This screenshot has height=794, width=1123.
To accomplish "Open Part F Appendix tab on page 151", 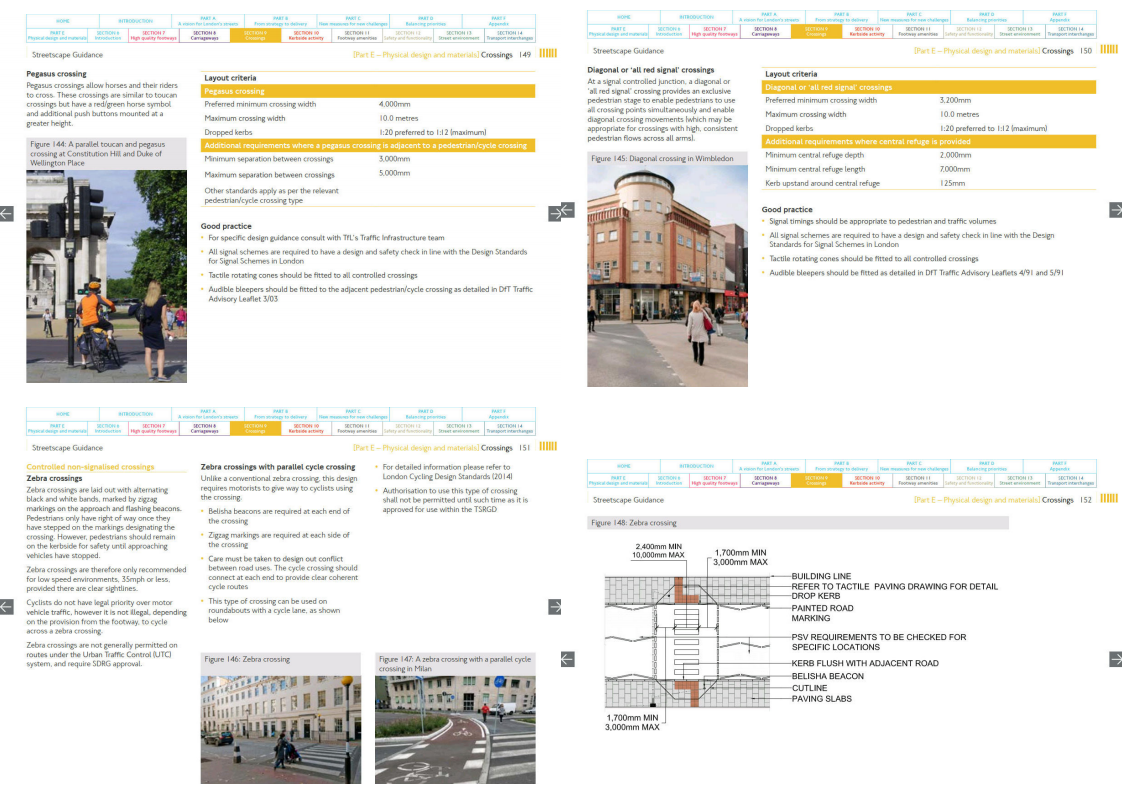I will click(x=498, y=415).
